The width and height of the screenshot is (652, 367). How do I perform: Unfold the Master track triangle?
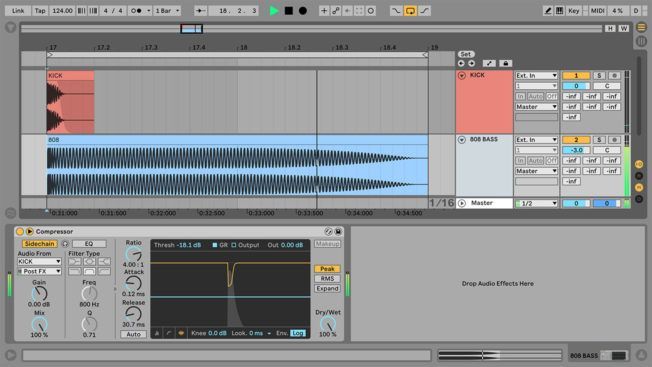point(462,203)
